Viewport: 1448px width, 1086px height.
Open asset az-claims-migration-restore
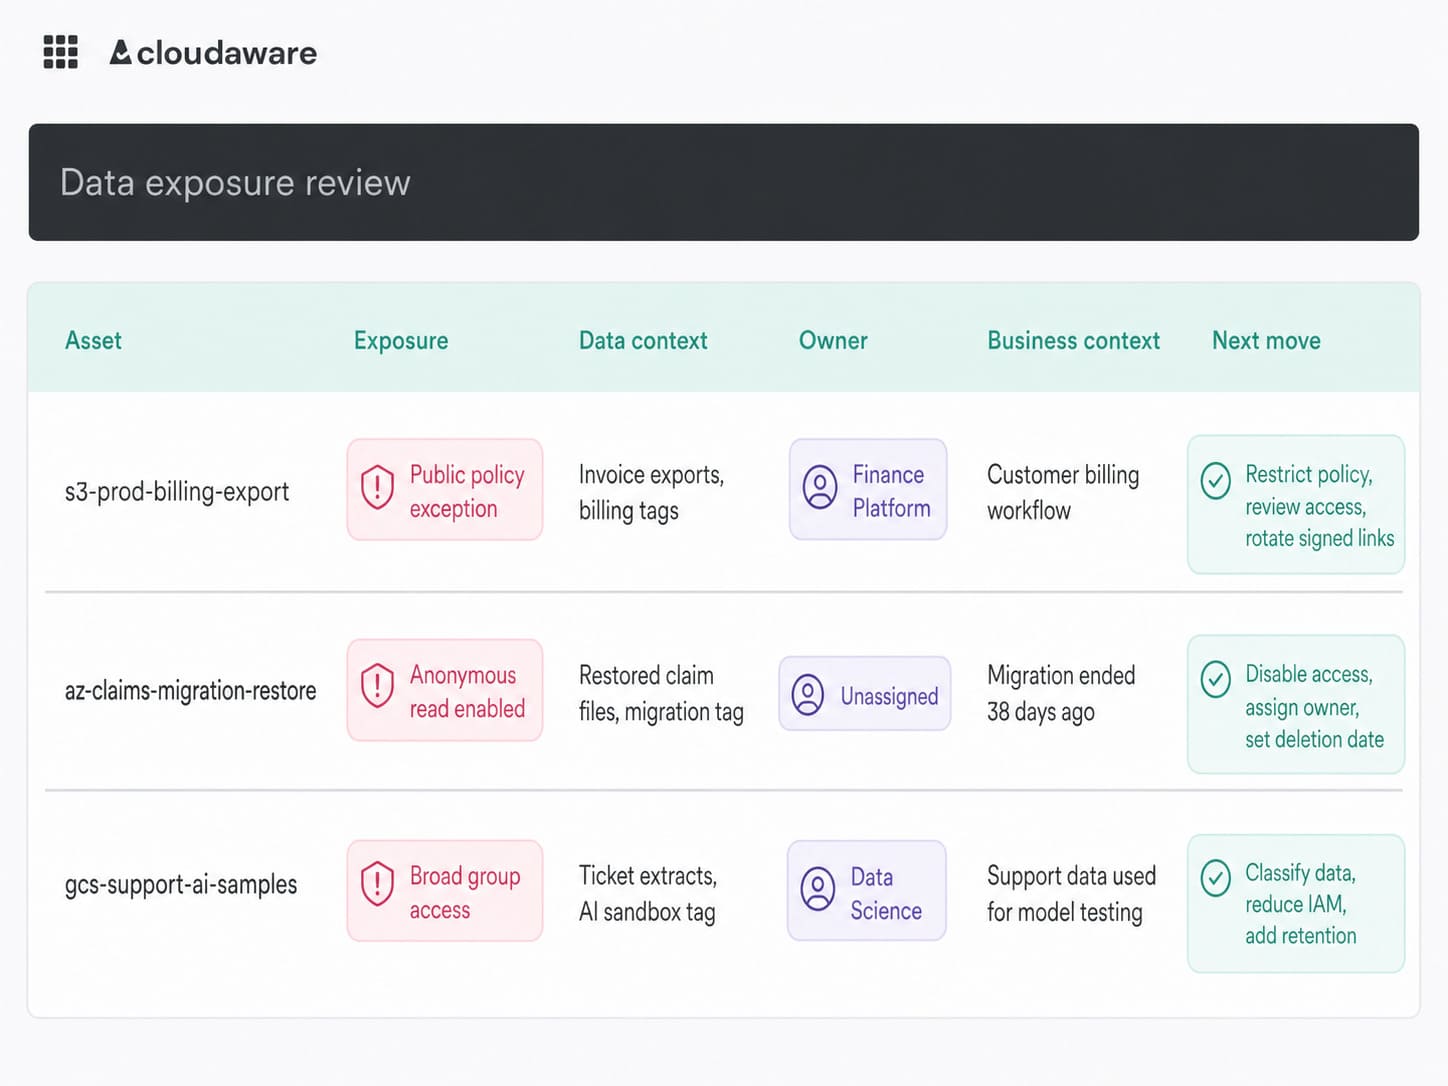190,691
